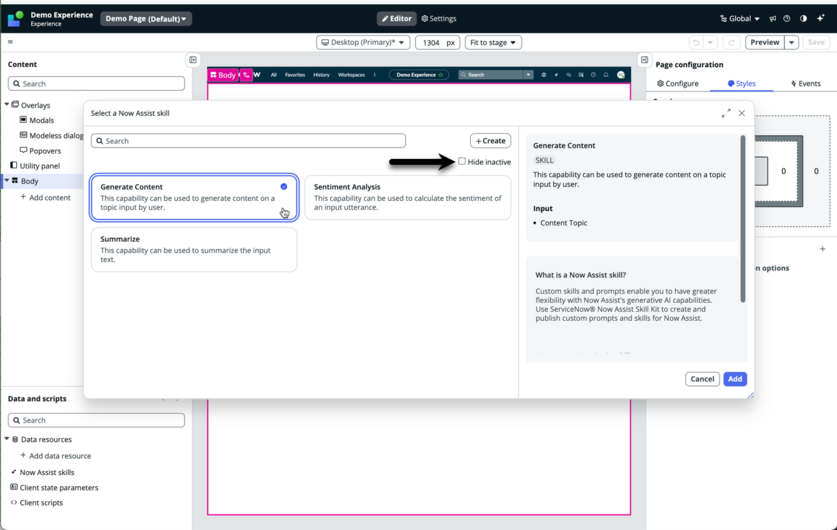
Task: Click the Preview button
Action: (765, 43)
